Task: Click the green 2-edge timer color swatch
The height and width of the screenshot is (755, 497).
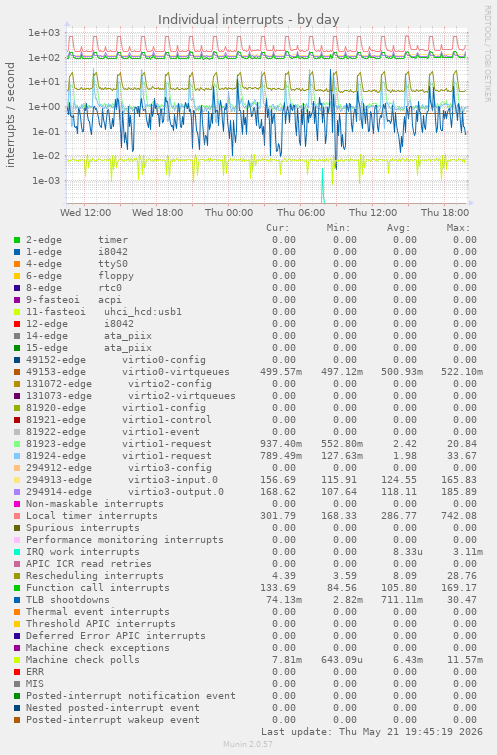Action: (17, 240)
